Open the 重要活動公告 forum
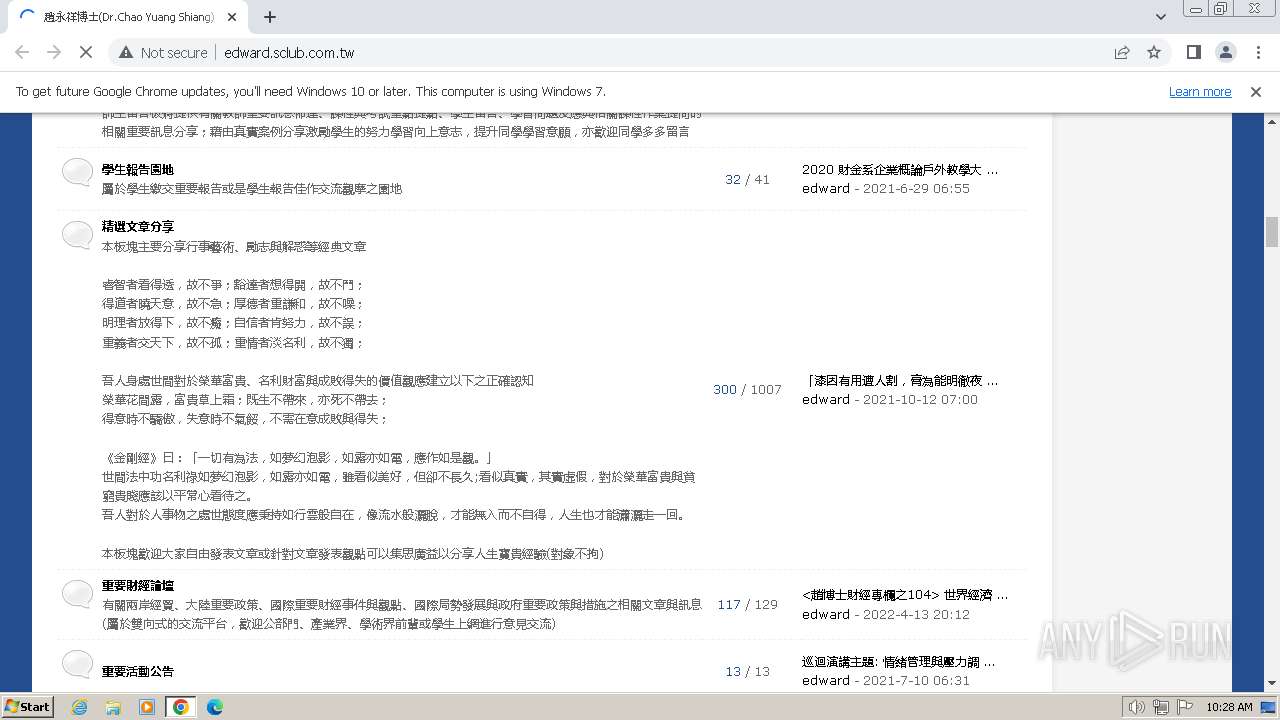This screenshot has height=720, width=1280. (x=138, y=671)
